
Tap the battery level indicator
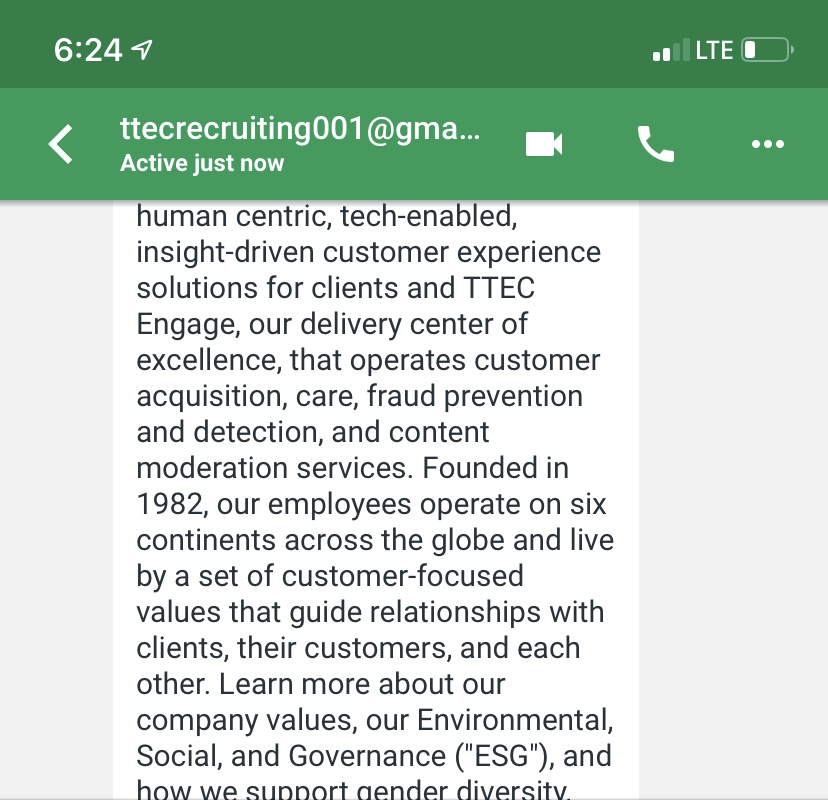coord(768,50)
